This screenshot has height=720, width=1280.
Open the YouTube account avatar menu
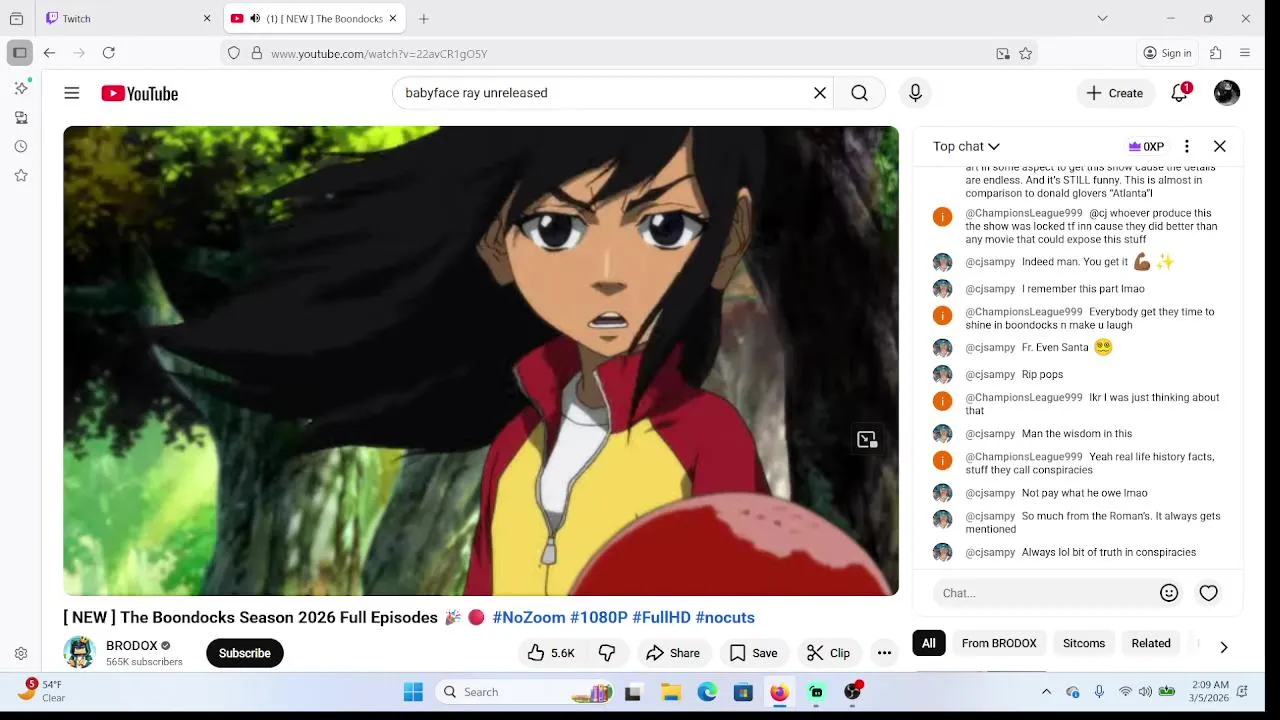click(1227, 93)
